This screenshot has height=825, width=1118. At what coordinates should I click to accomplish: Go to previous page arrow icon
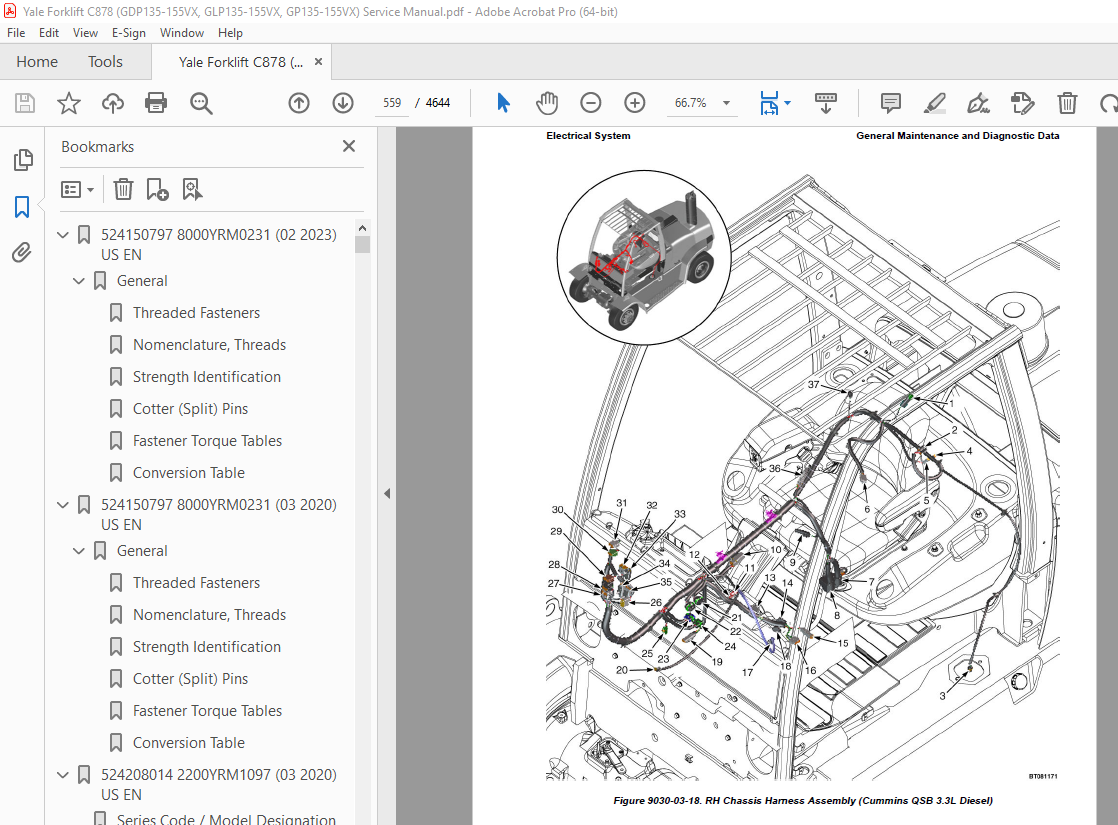click(299, 103)
